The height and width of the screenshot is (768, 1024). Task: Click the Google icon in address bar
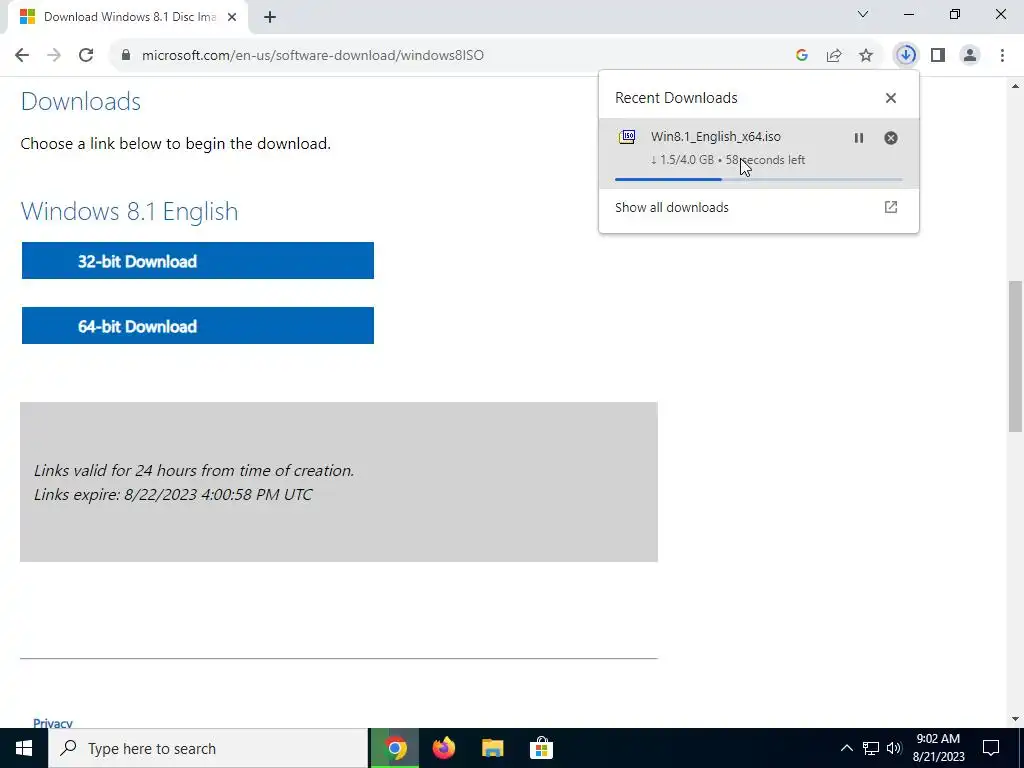[x=802, y=55]
